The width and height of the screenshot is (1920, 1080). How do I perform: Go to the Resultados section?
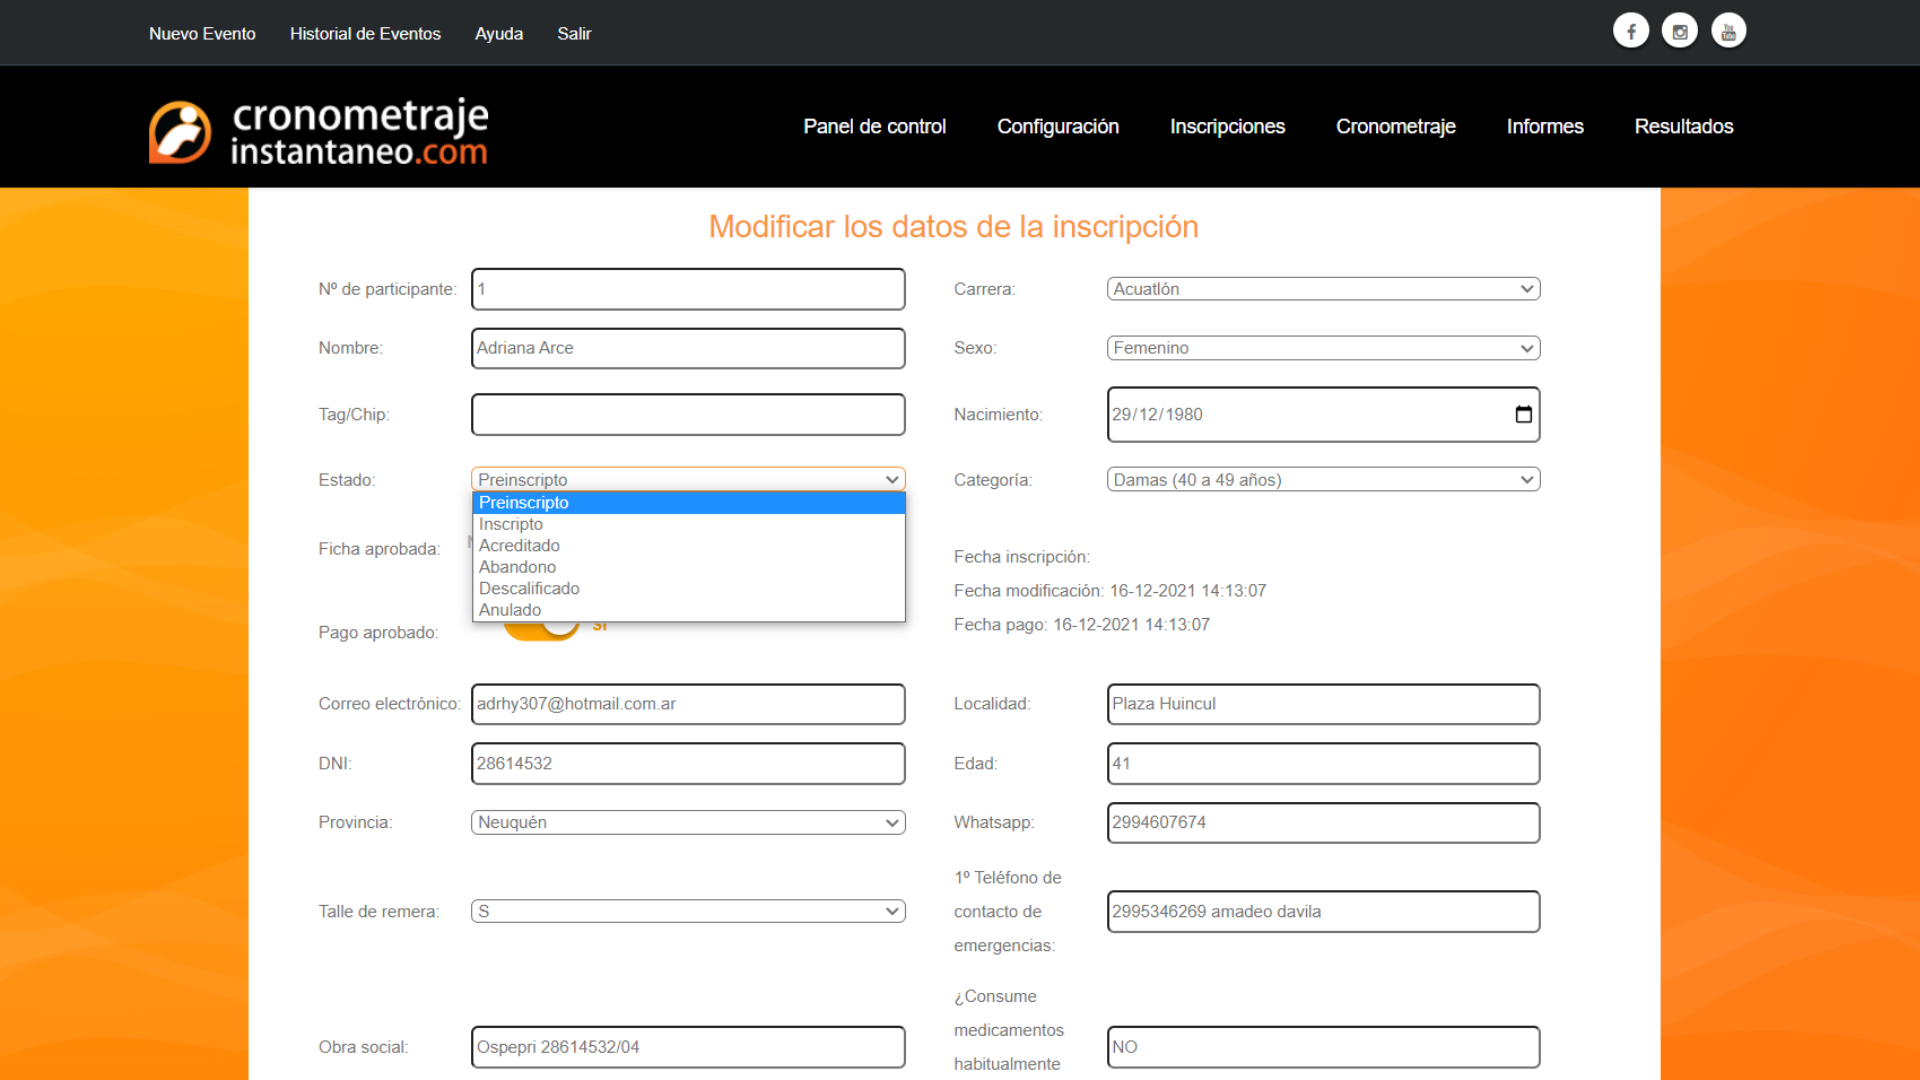tap(1684, 126)
